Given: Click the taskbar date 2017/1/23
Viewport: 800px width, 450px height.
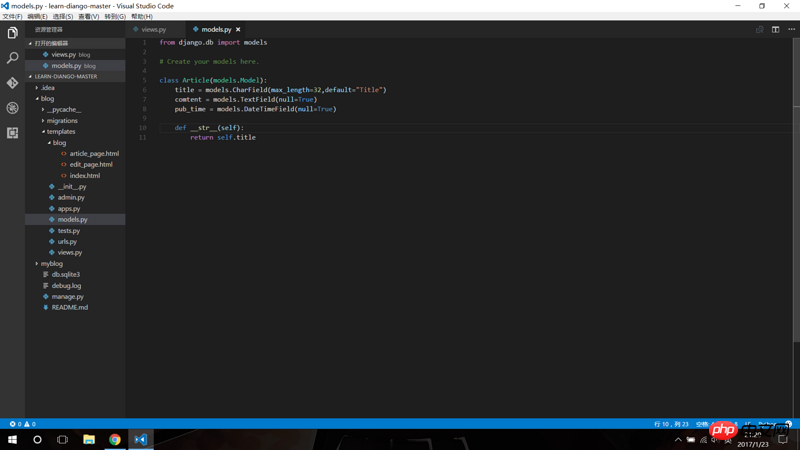Looking at the screenshot, I should tap(753, 444).
